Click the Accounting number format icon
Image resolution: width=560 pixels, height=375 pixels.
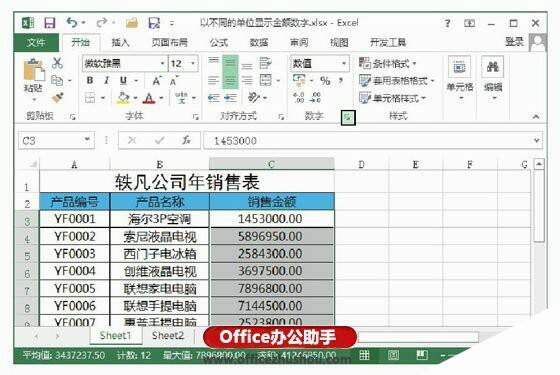(299, 80)
